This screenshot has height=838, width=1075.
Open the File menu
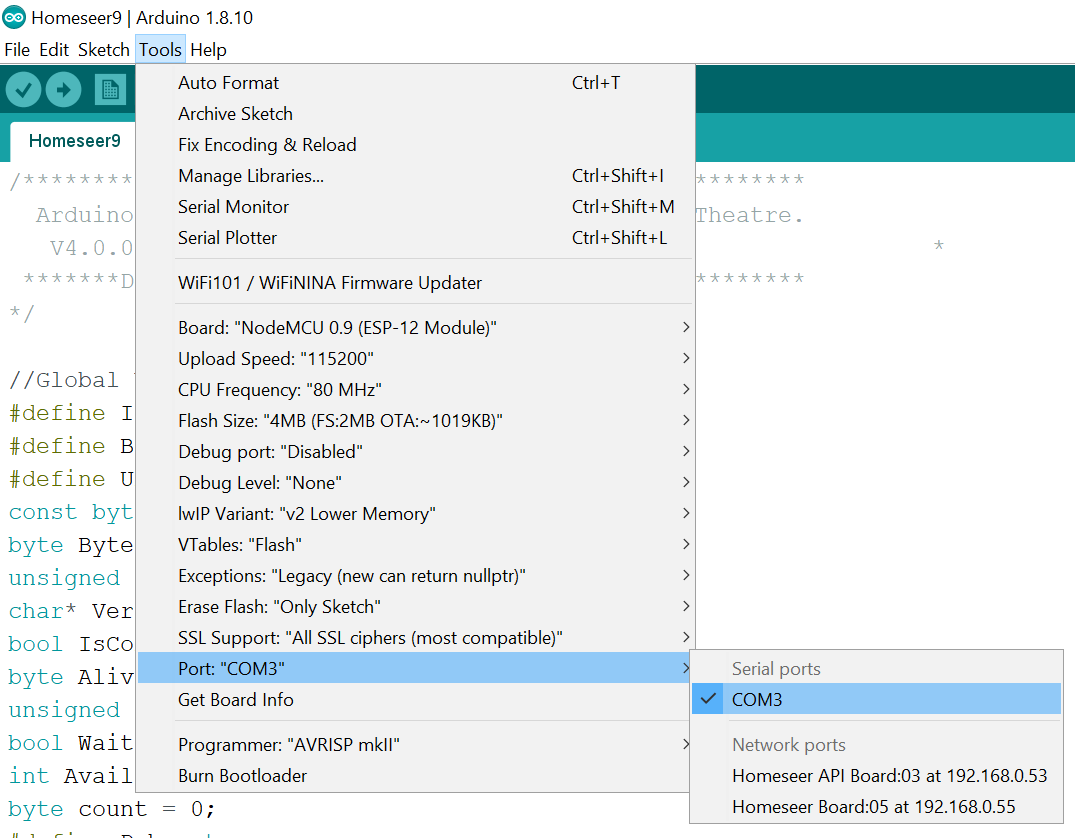17,49
